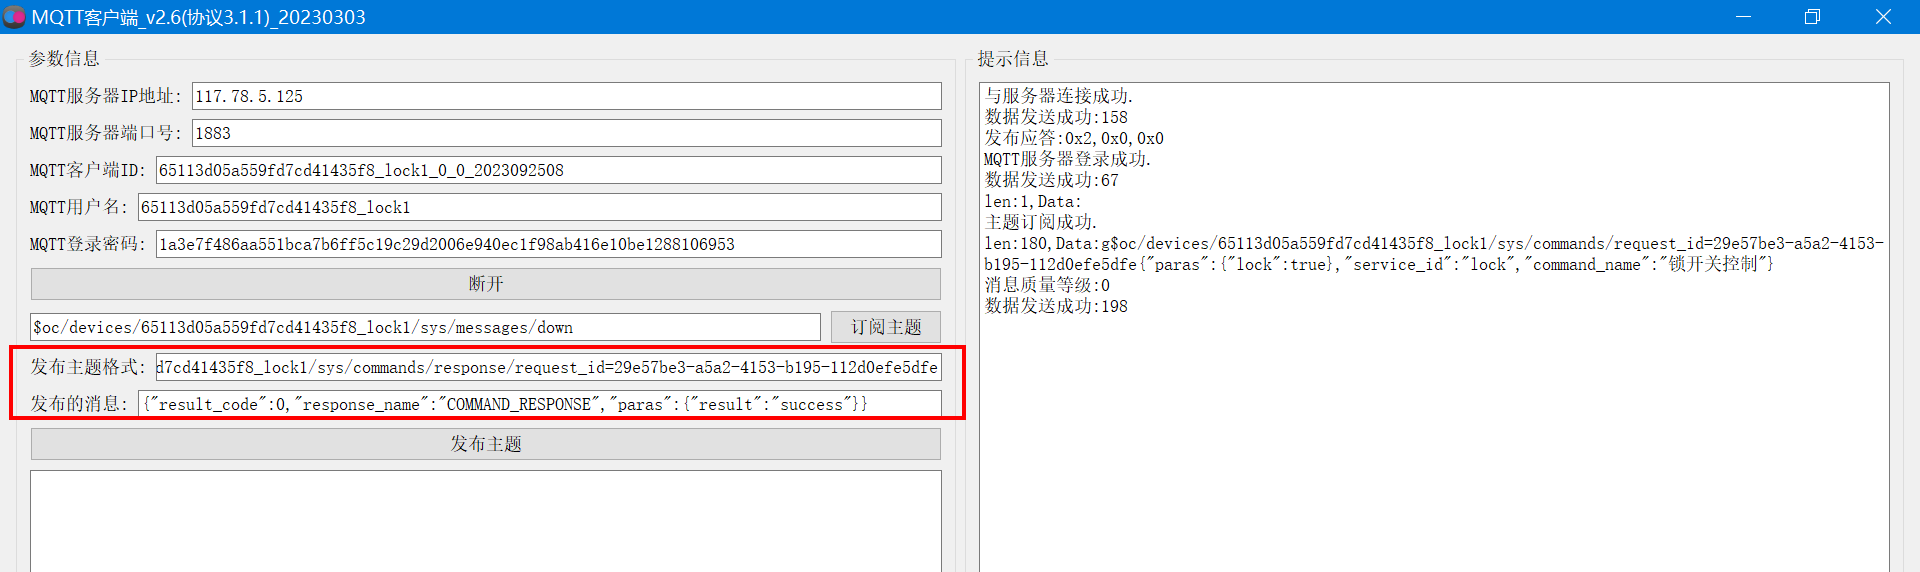This screenshot has height=572, width=1920.
Task: Click the log line '与服务器连接成功.'
Action: click(x=1058, y=96)
